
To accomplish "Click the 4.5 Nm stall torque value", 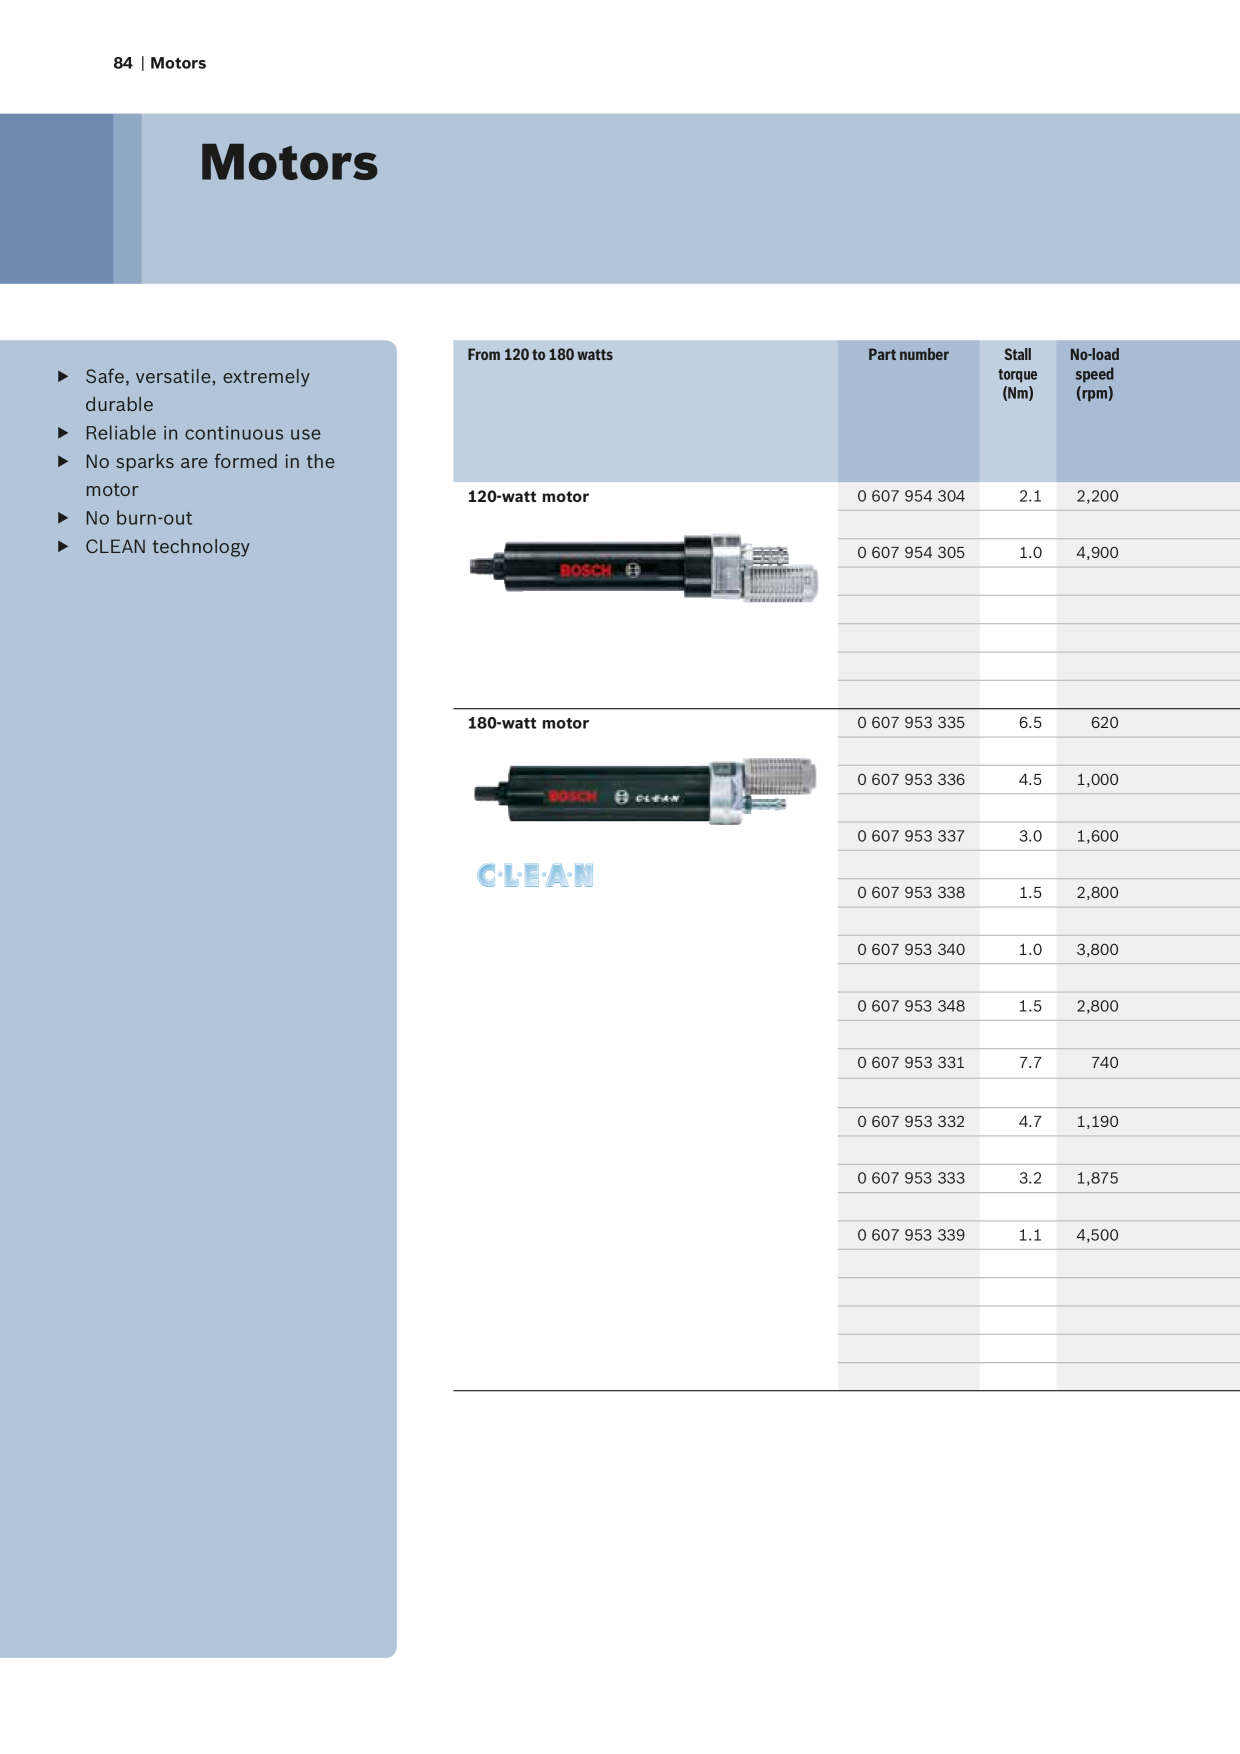I will 1030,780.
